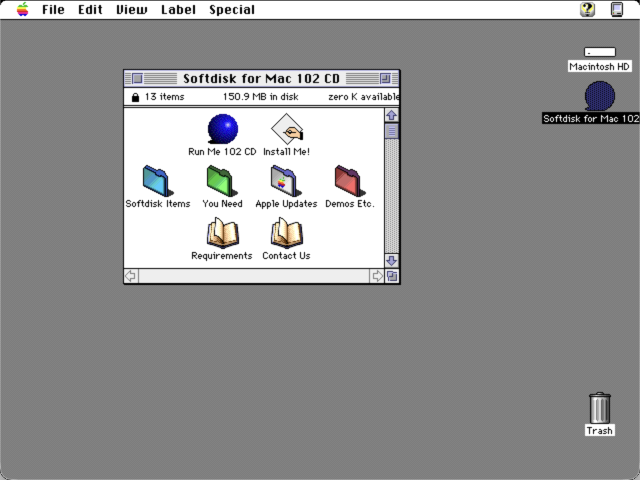The height and width of the screenshot is (480, 640).
Task: Open the Edit menu
Action: coord(90,9)
